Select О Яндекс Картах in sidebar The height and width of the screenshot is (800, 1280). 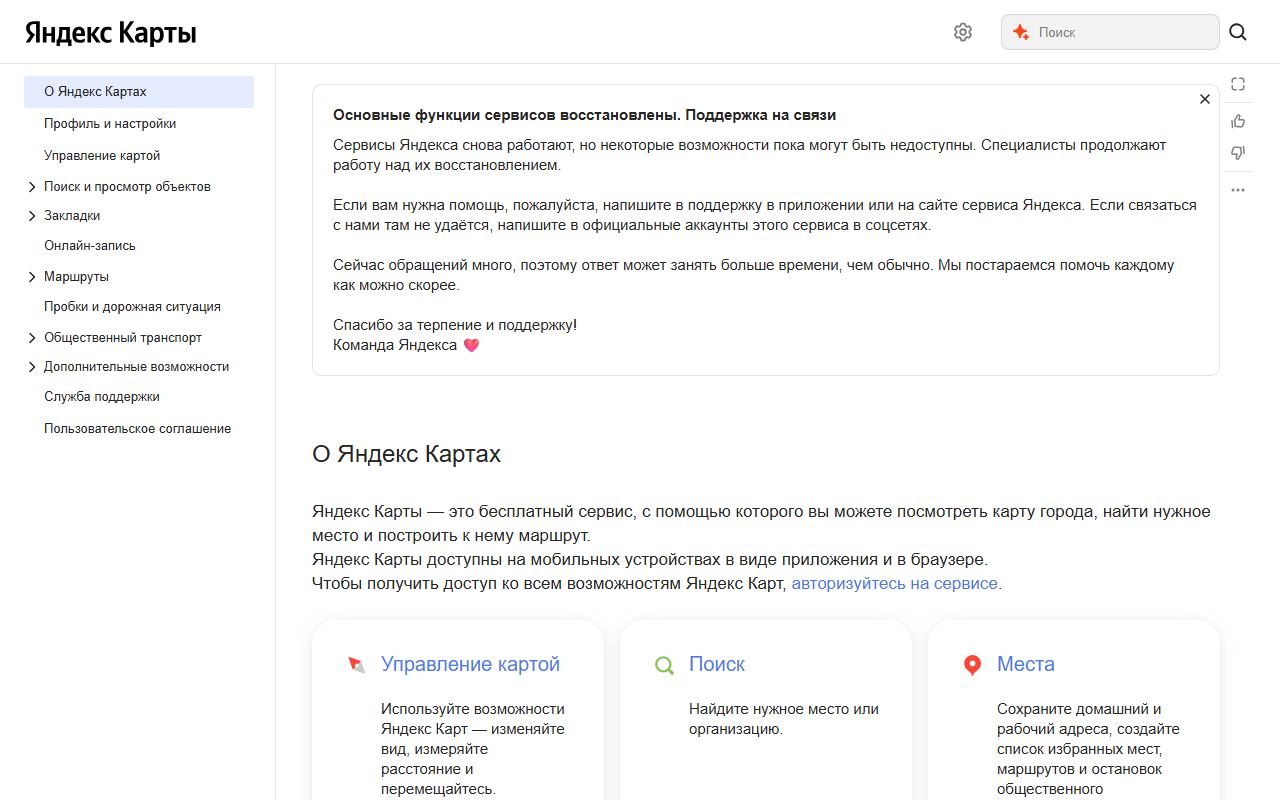pyautogui.click(x=139, y=92)
